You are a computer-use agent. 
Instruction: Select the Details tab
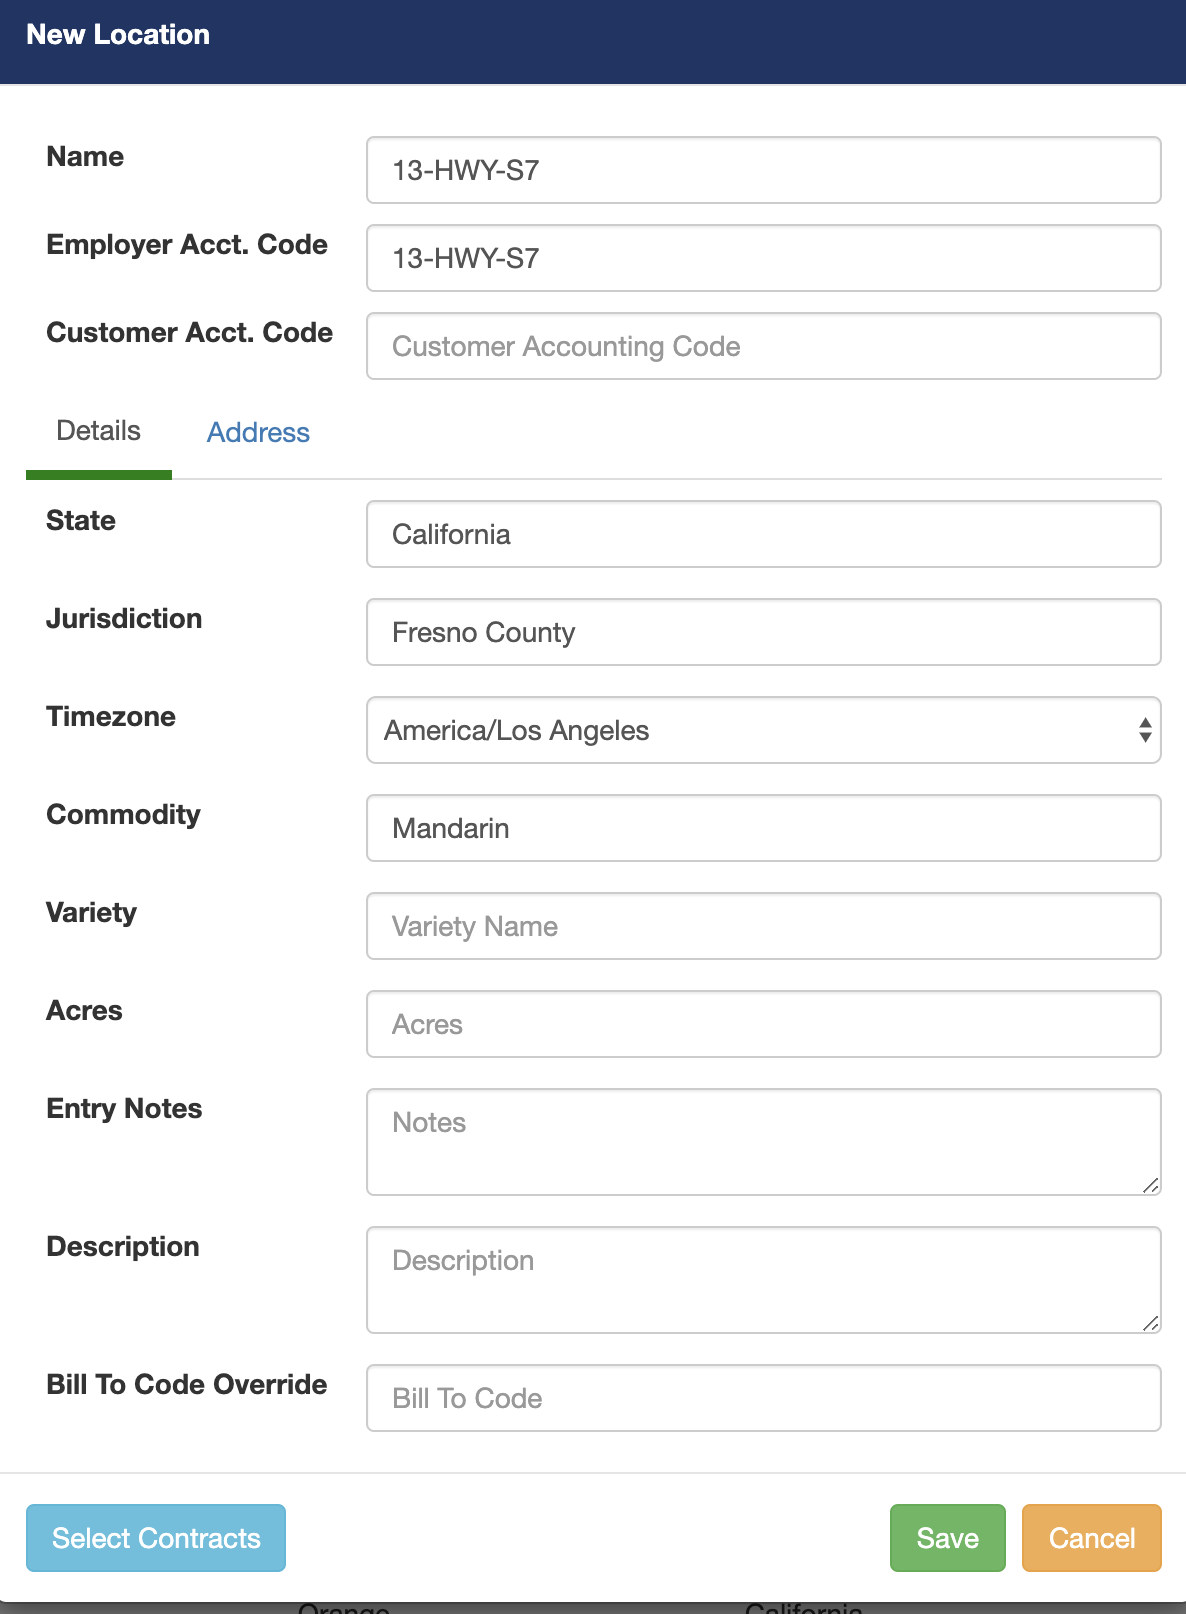tap(98, 431)
